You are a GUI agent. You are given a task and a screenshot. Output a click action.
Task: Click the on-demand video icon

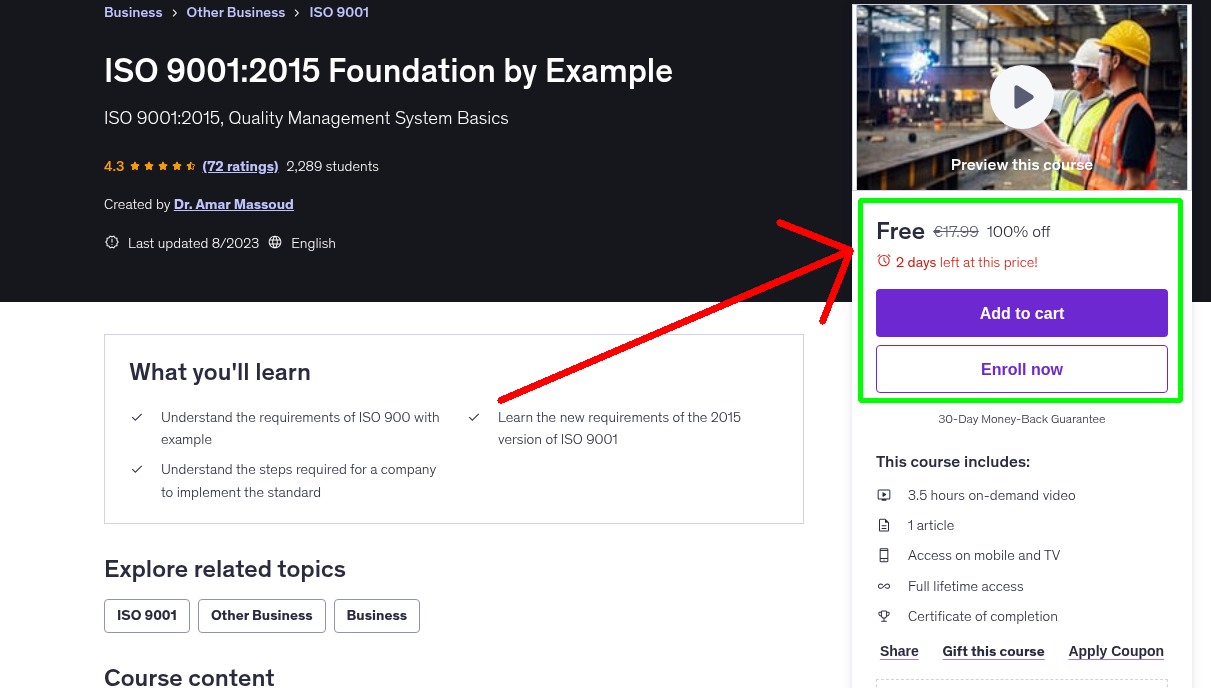click(x=884, y=494)
